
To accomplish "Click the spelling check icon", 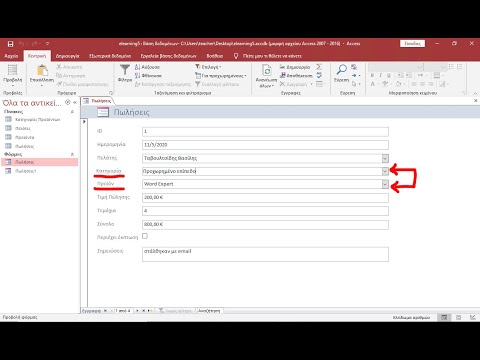I will [x=319, y=76].
